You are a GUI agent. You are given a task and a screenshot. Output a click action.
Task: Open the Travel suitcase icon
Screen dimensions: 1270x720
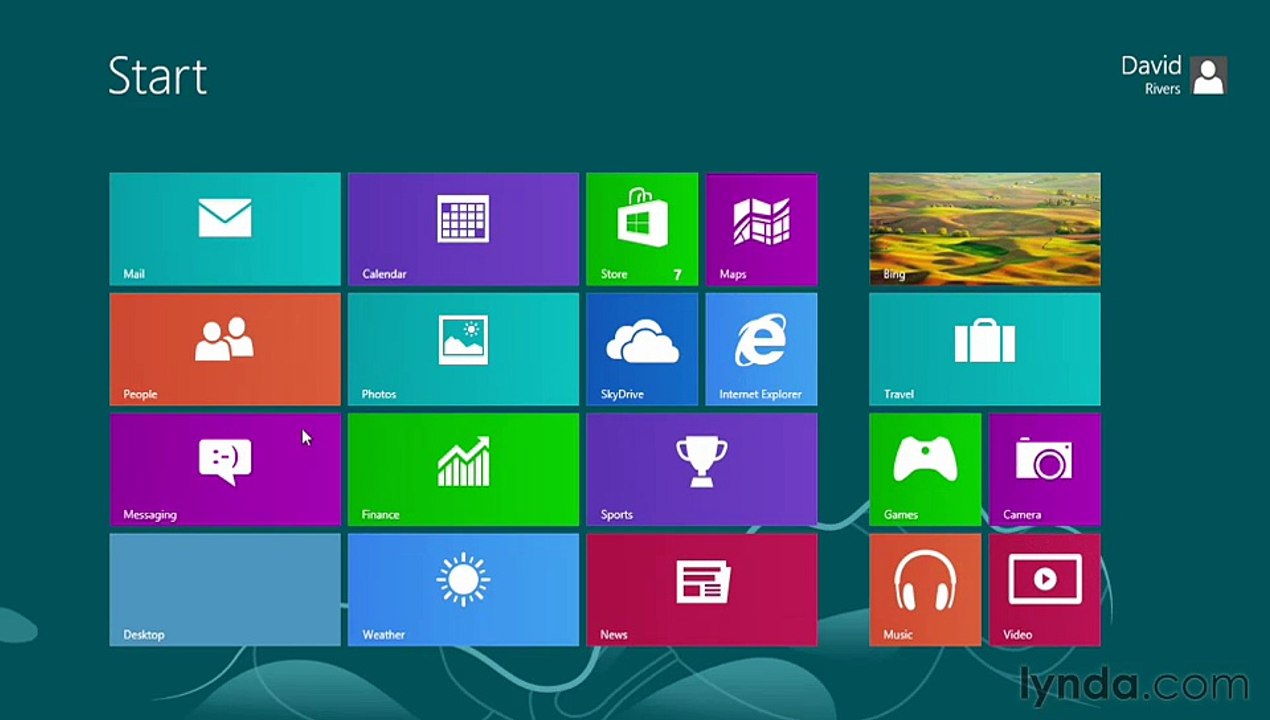985,340
